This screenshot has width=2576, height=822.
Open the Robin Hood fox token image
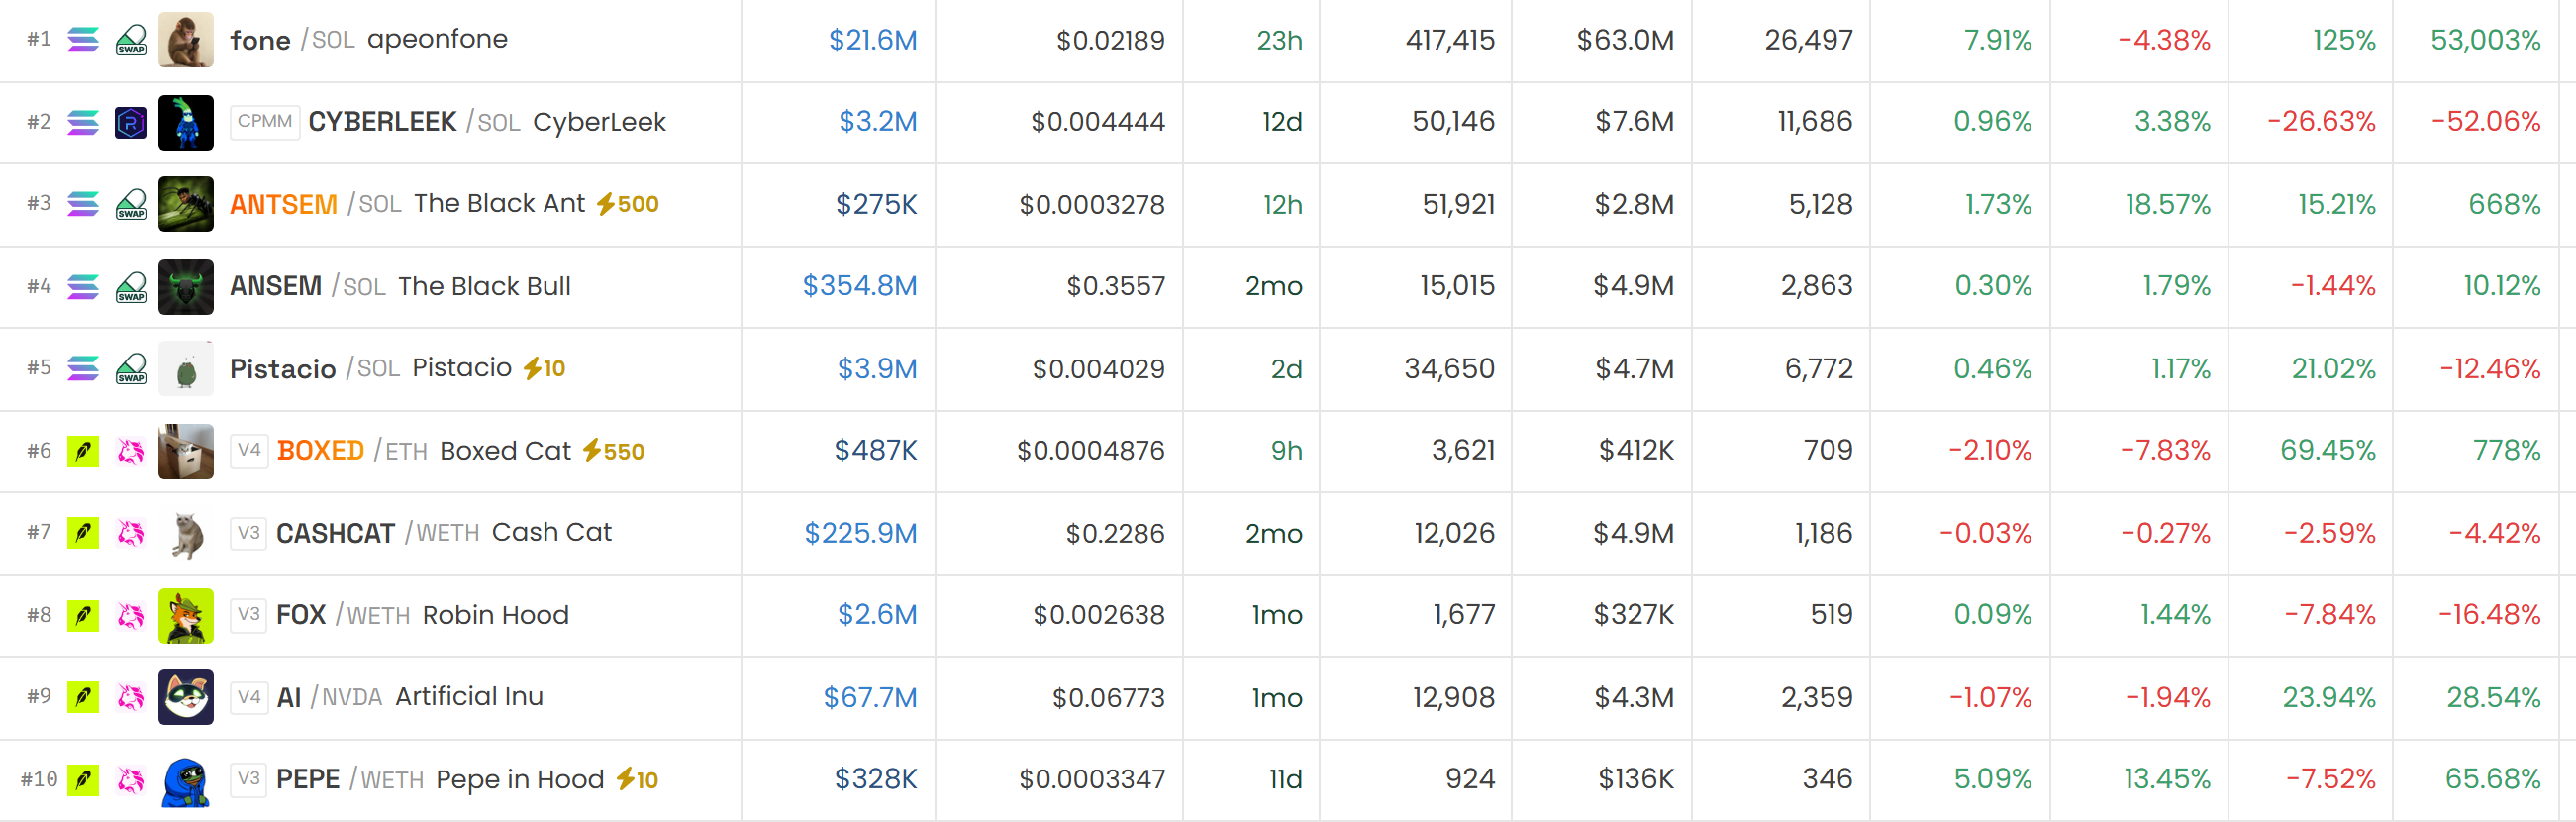pos(186,615)
